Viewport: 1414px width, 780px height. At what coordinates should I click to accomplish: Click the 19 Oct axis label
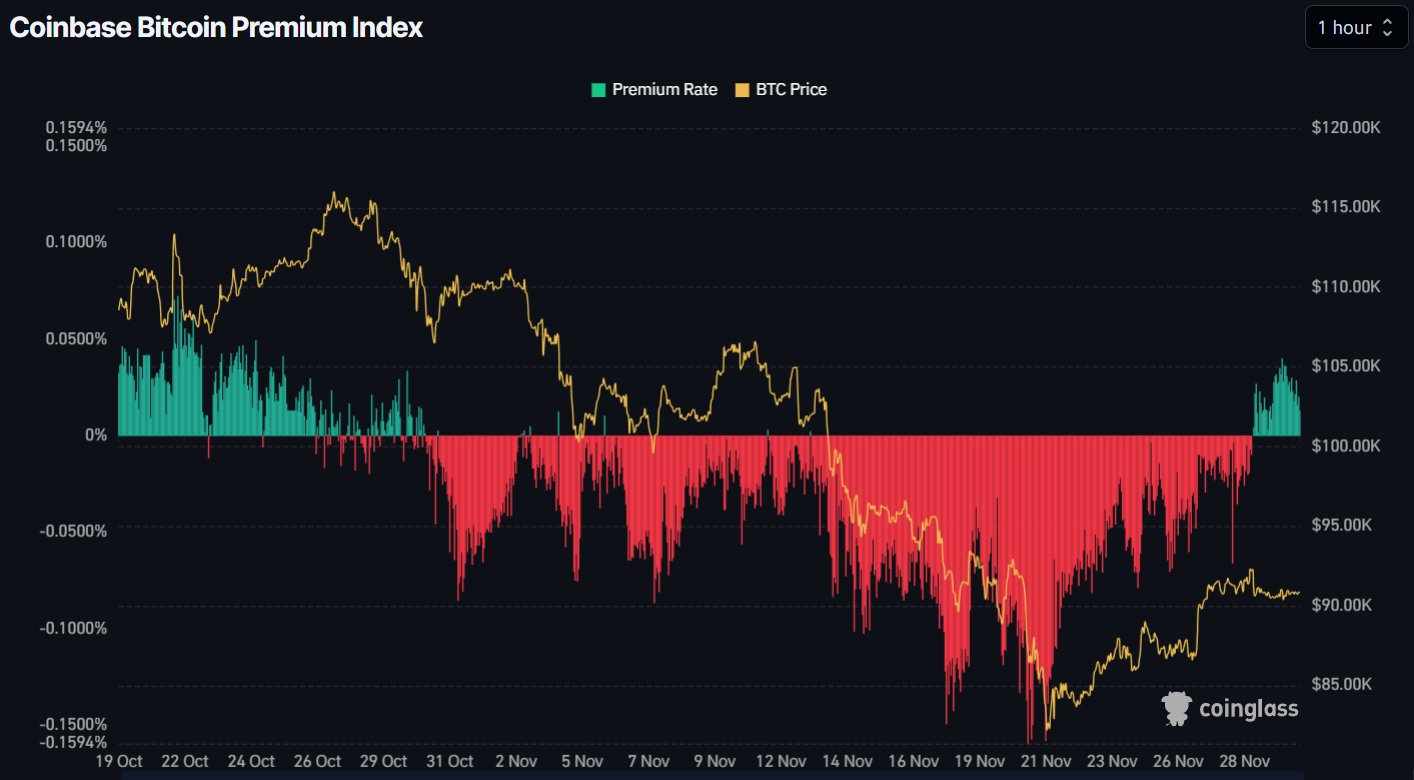118,761
